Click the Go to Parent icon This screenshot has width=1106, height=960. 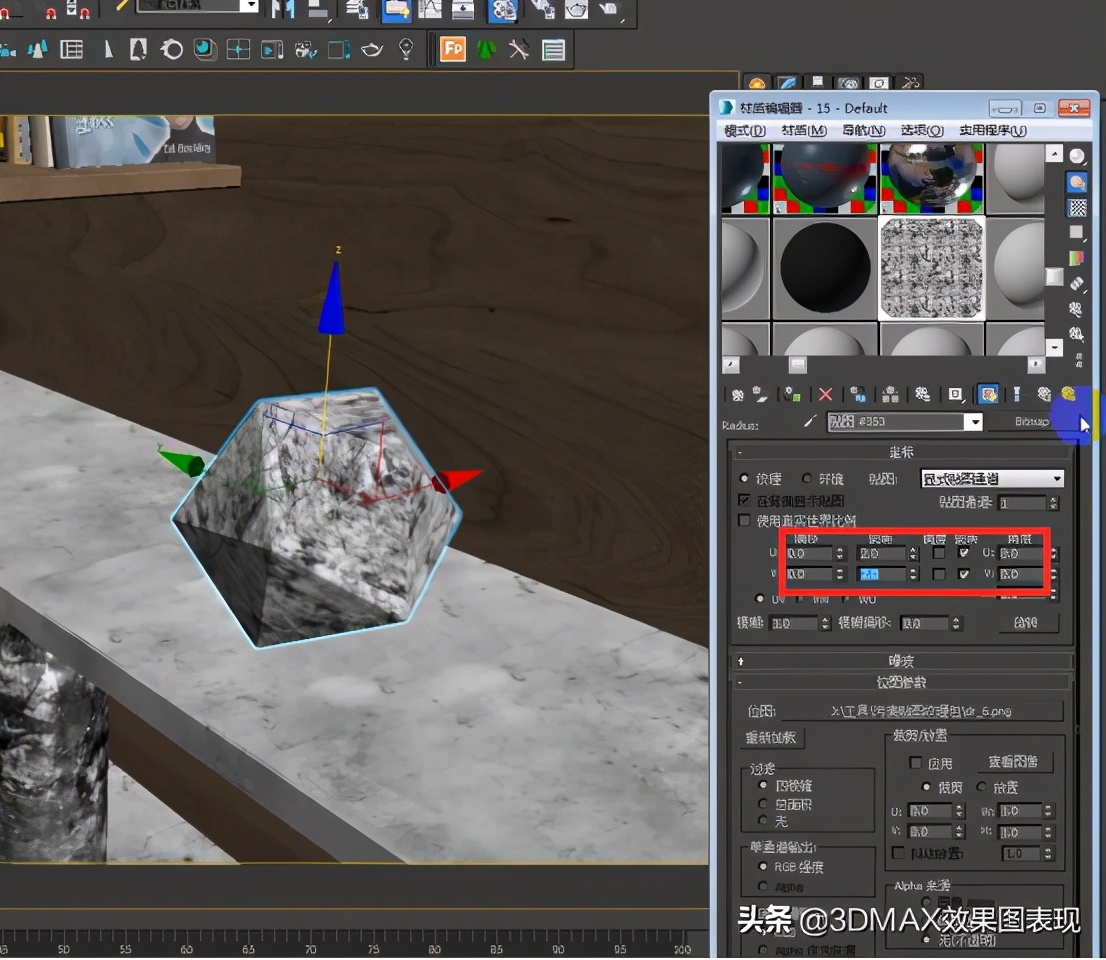pos(1015,394)
